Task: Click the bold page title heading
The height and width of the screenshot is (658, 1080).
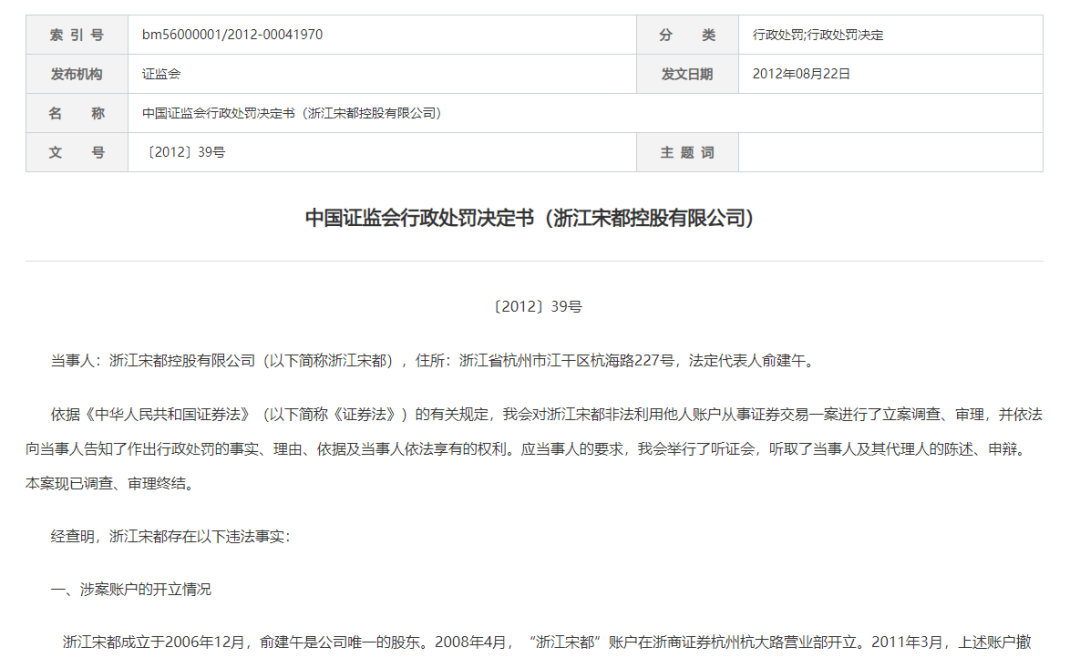Action: (x=530, y=218)
